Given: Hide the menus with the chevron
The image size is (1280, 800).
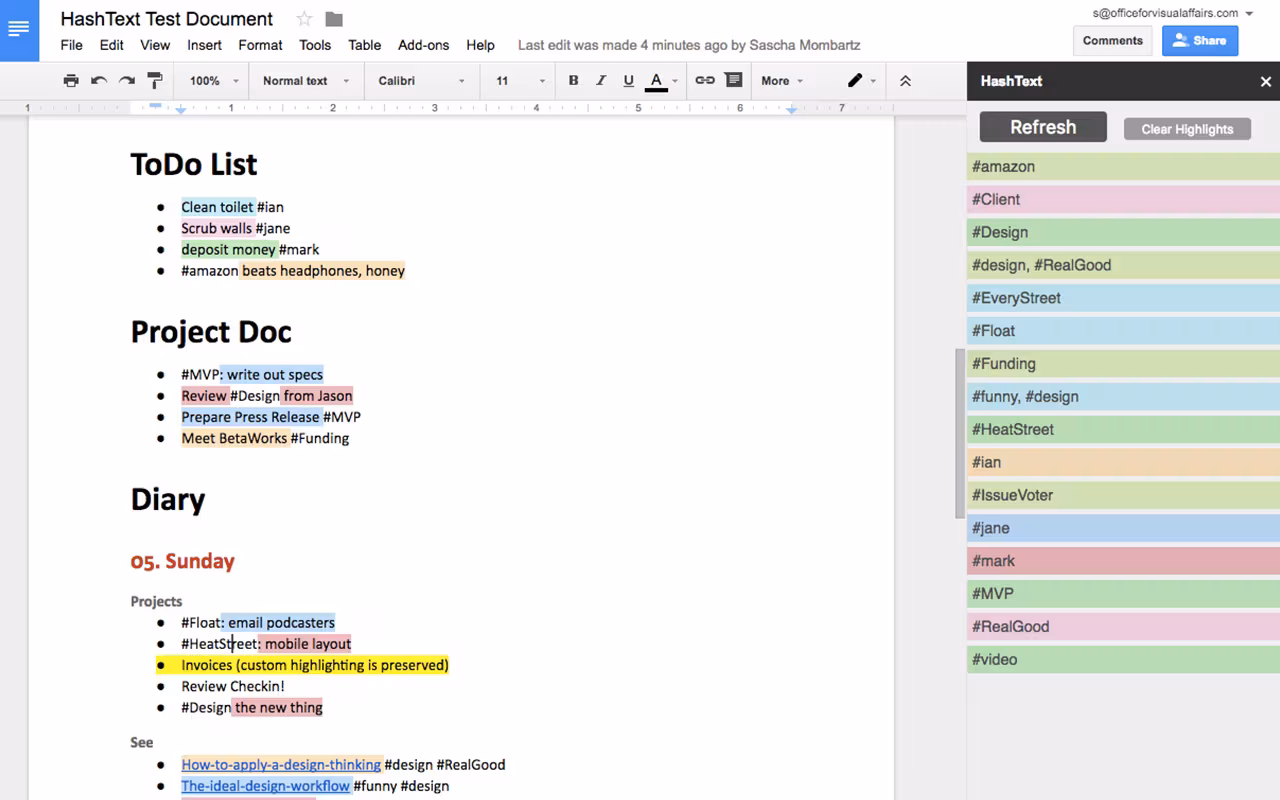Looking at the screenshot, I should [905, 81].
